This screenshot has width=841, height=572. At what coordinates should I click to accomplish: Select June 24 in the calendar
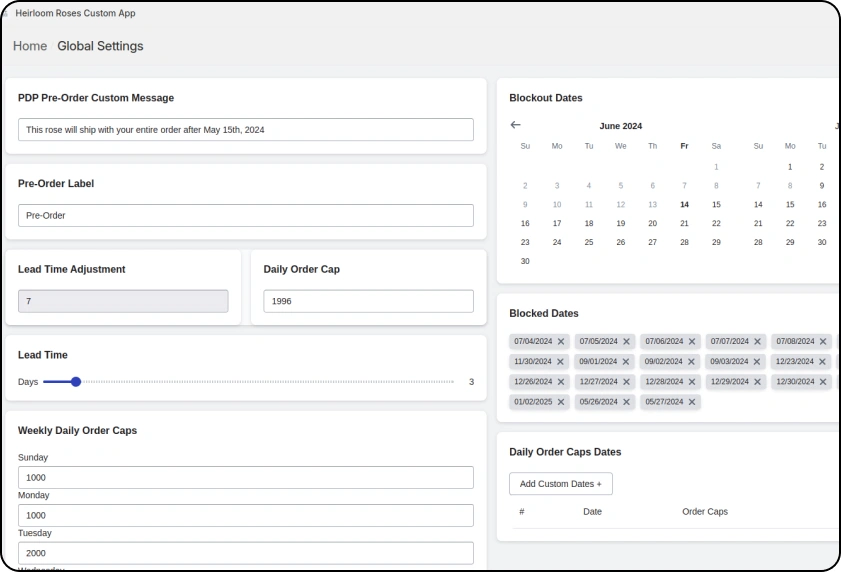pyautogui.click(x=557, y=242)
